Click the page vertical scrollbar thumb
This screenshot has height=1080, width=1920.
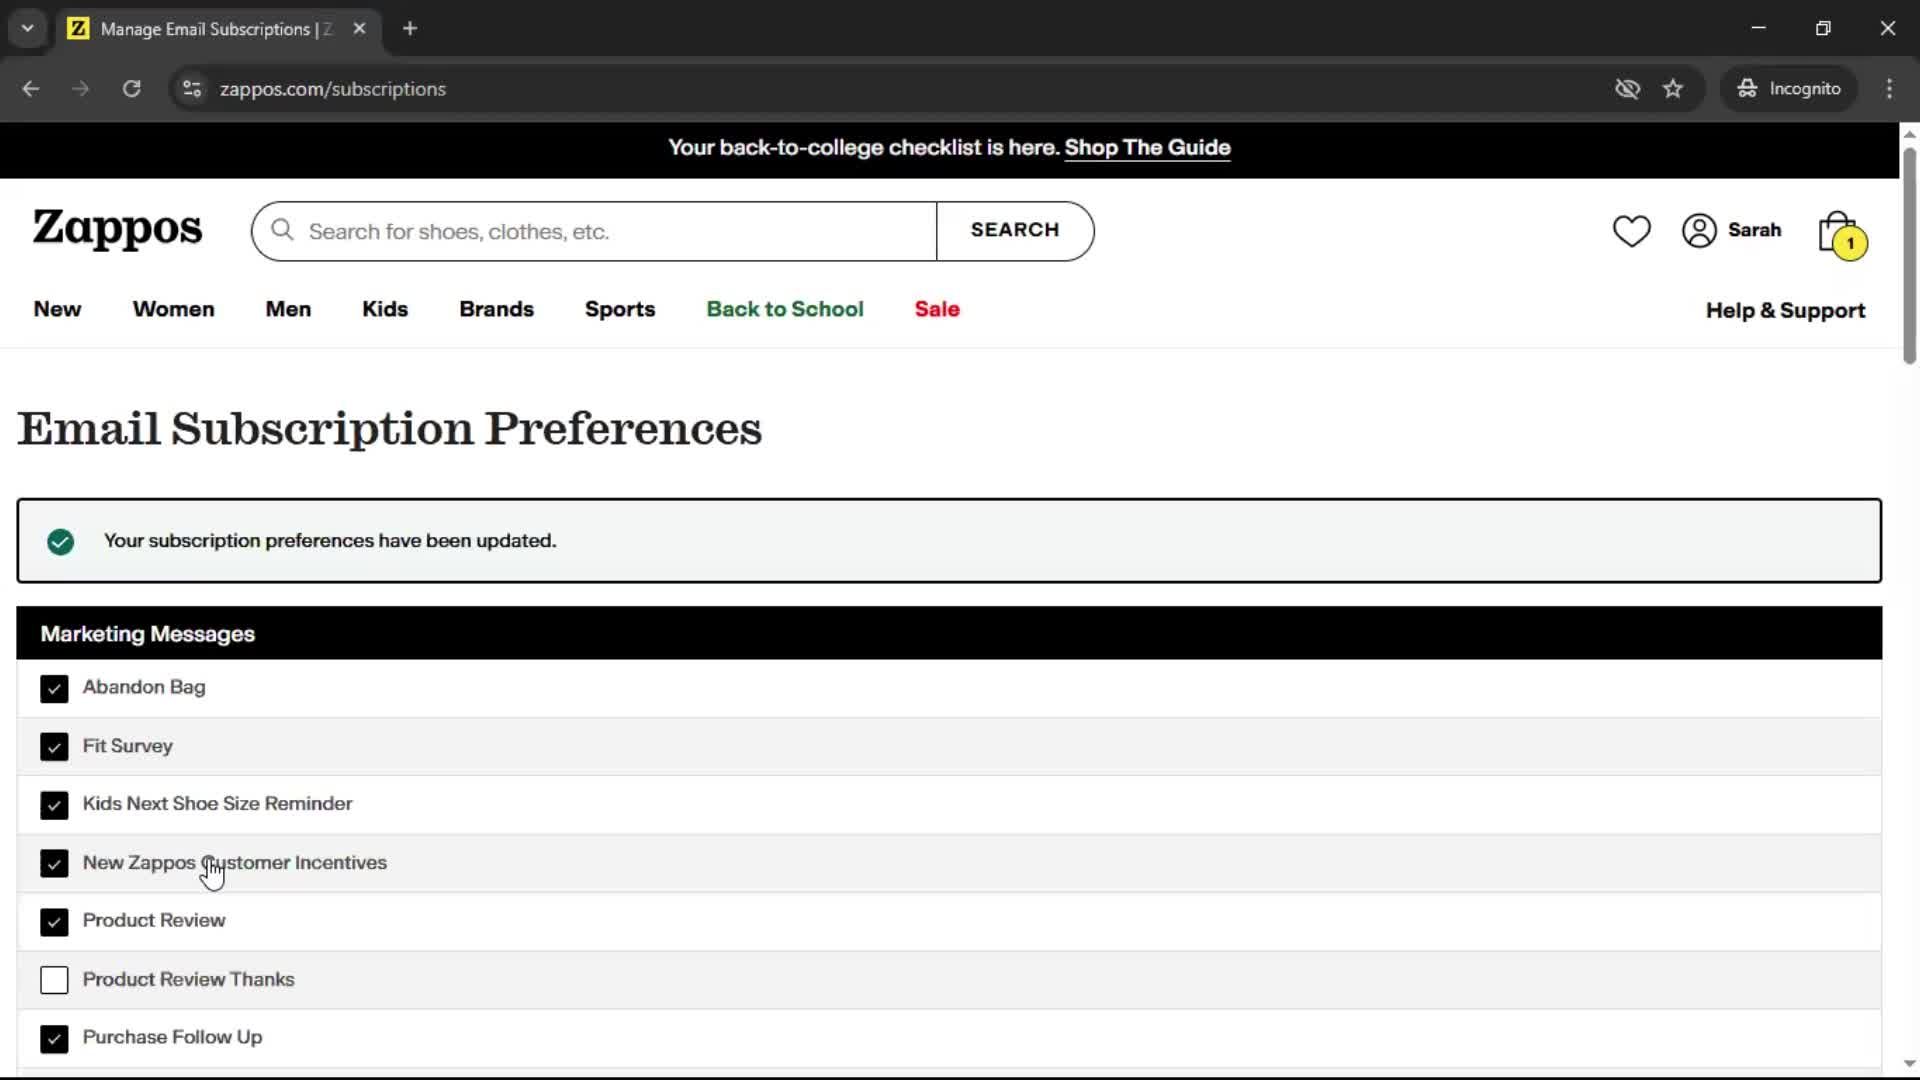(x=1909, y=256)
